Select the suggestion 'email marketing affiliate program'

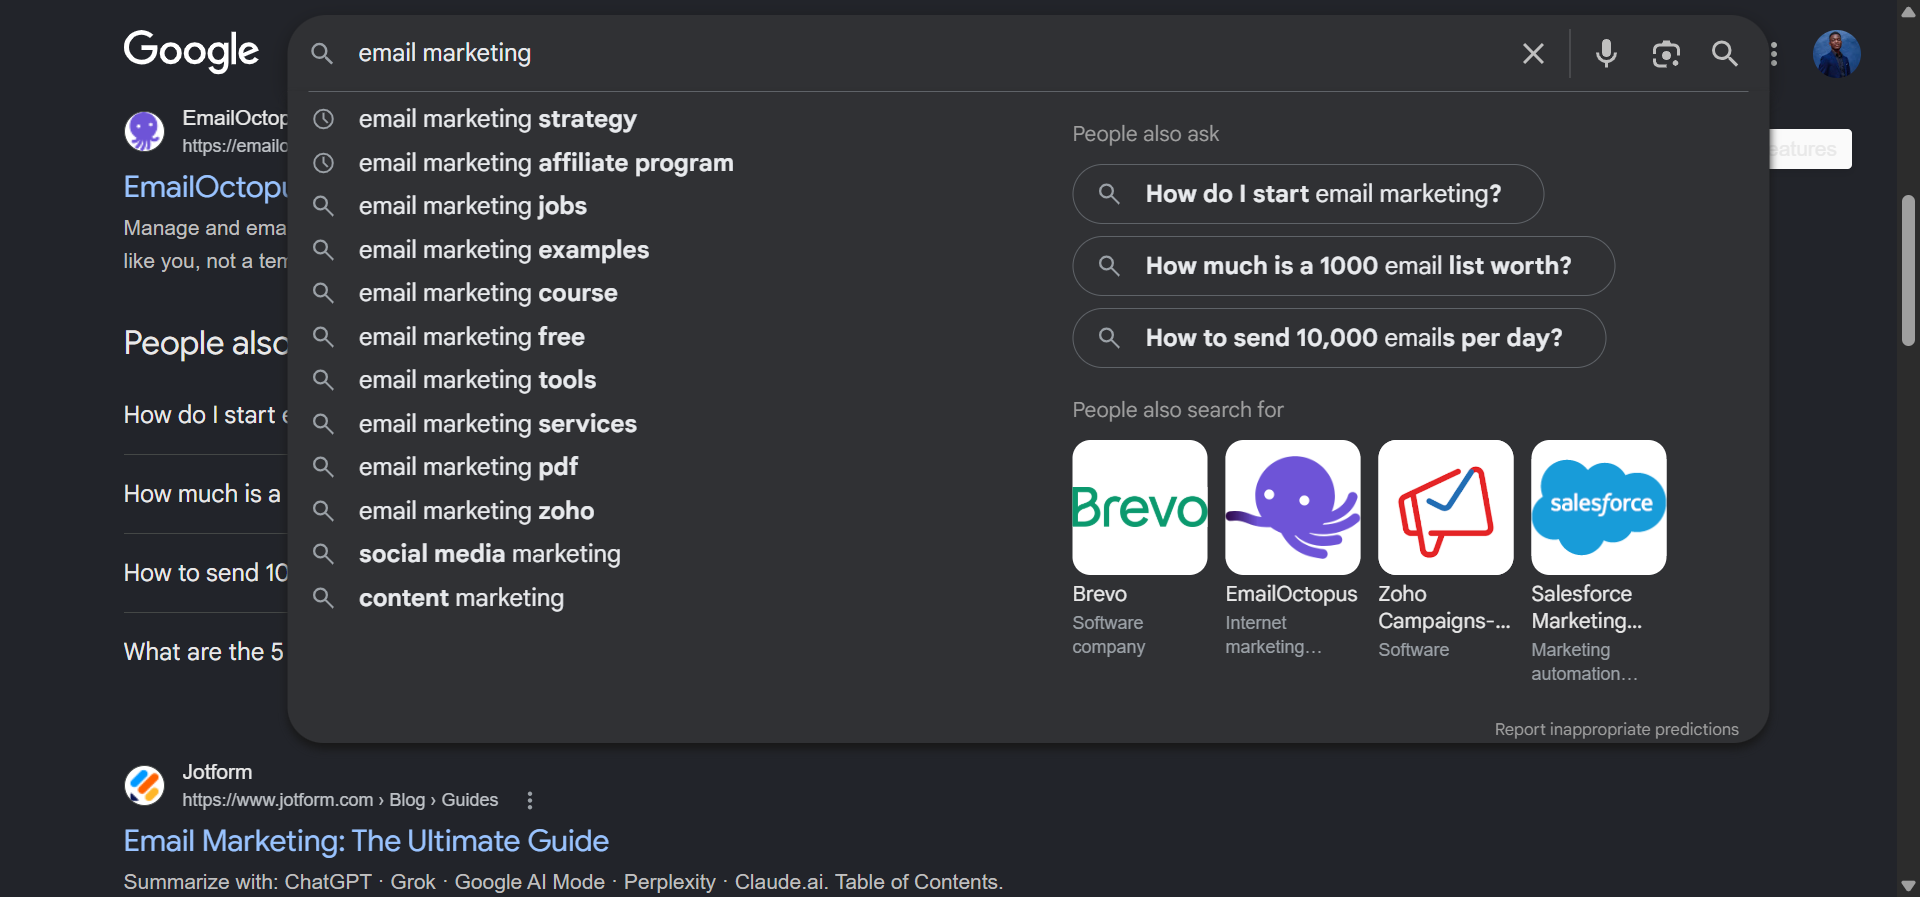[546, 163]
